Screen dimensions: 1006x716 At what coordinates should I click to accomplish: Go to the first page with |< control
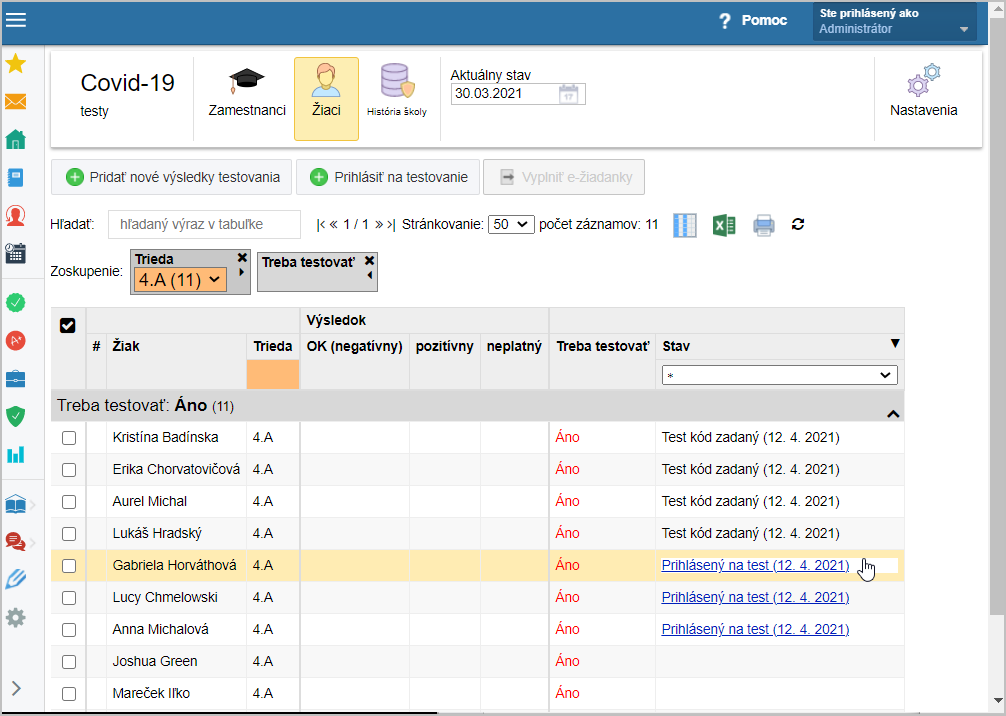click(320, 225)
